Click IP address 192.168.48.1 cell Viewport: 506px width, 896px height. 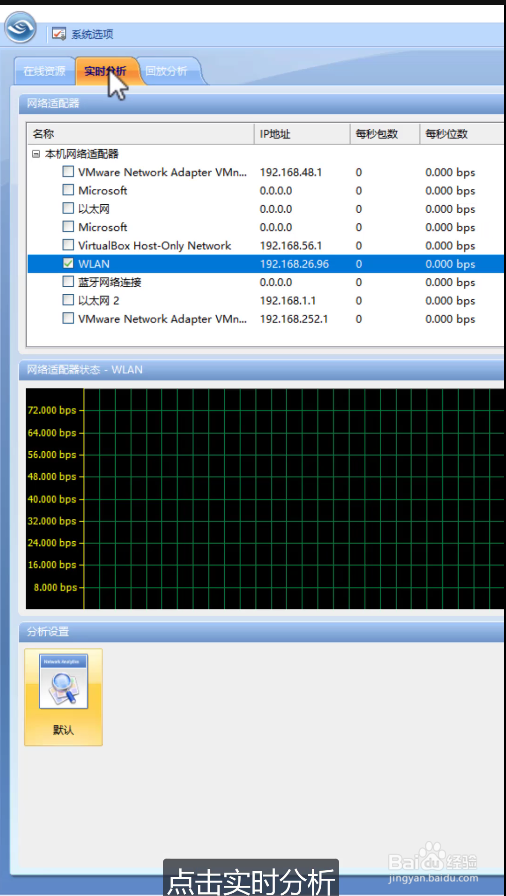click(291, 172)
